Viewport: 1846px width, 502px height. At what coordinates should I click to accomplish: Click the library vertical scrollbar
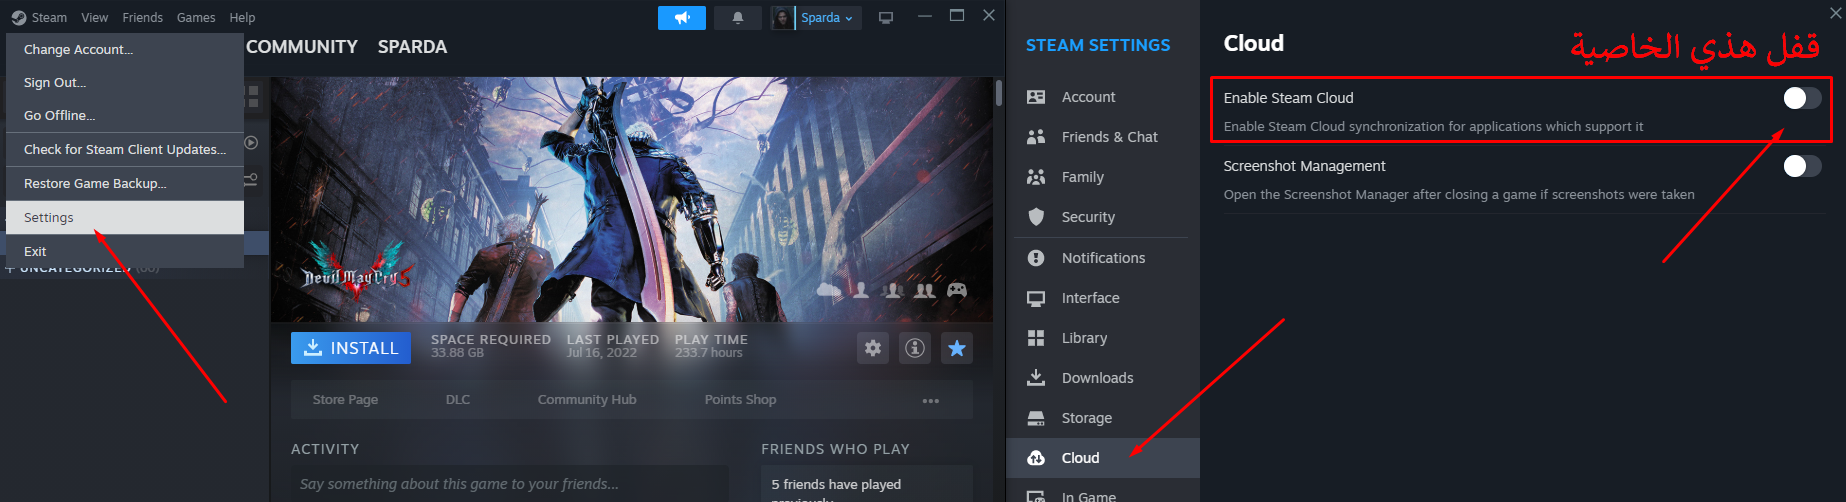click(998, 93)
